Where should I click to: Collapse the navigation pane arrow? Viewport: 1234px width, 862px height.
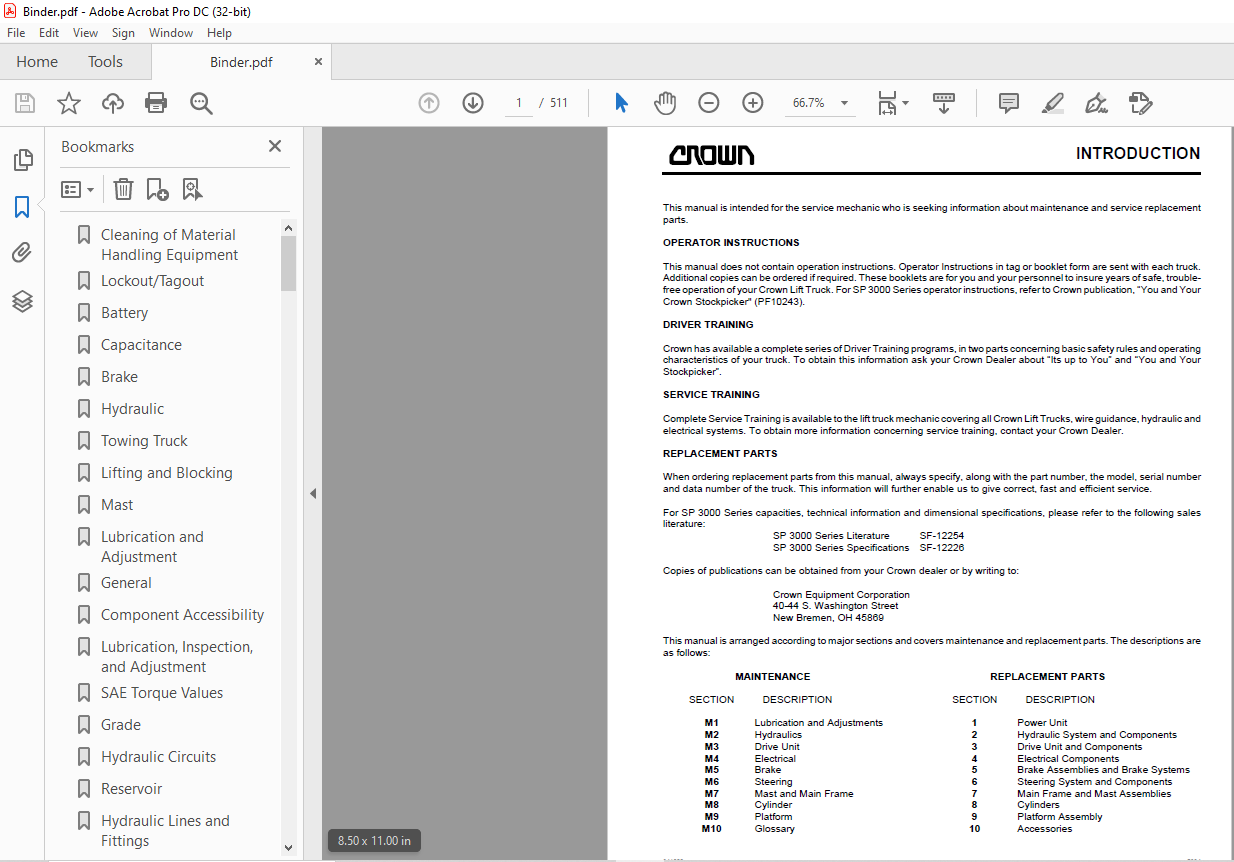pos(313,493)
